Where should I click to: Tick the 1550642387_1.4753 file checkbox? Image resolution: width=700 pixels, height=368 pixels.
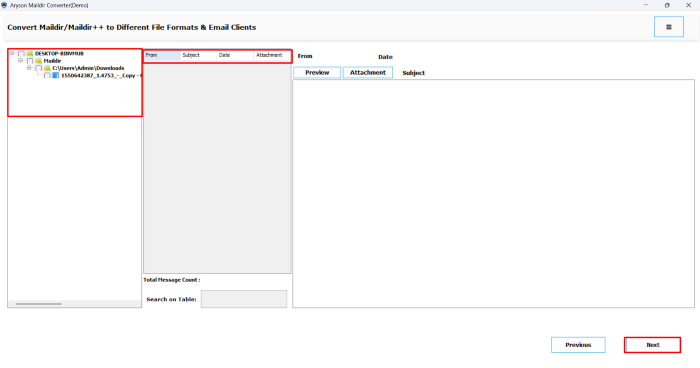[47, 75]
